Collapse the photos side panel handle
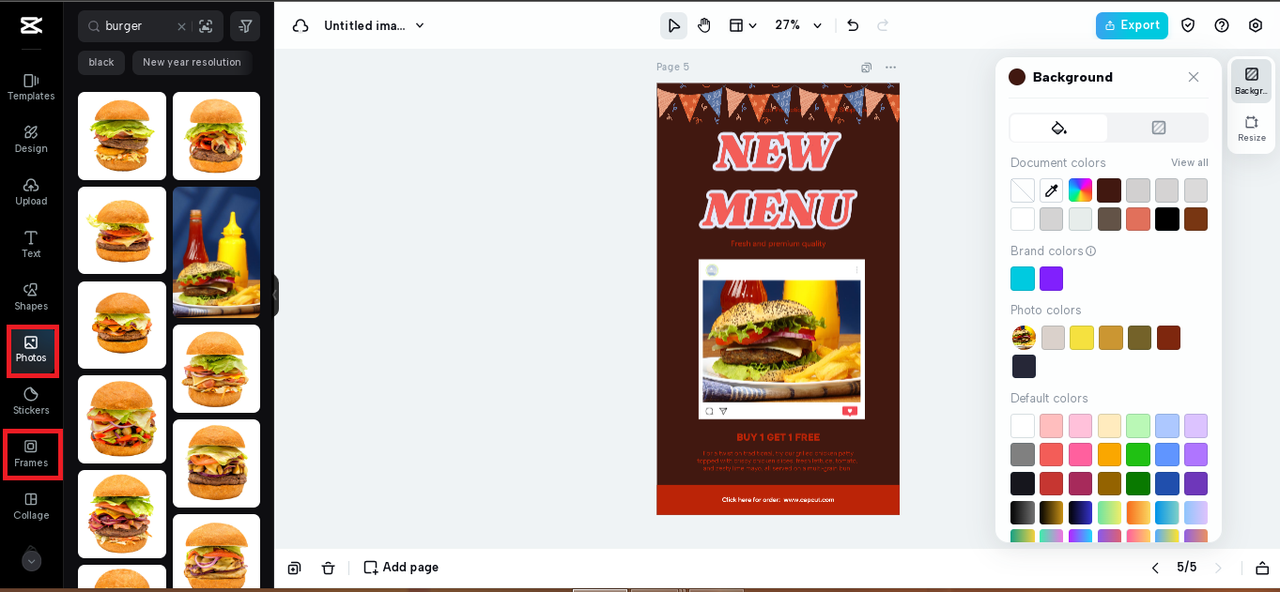Screen dimensions: 1280x592 pos(274,296)
